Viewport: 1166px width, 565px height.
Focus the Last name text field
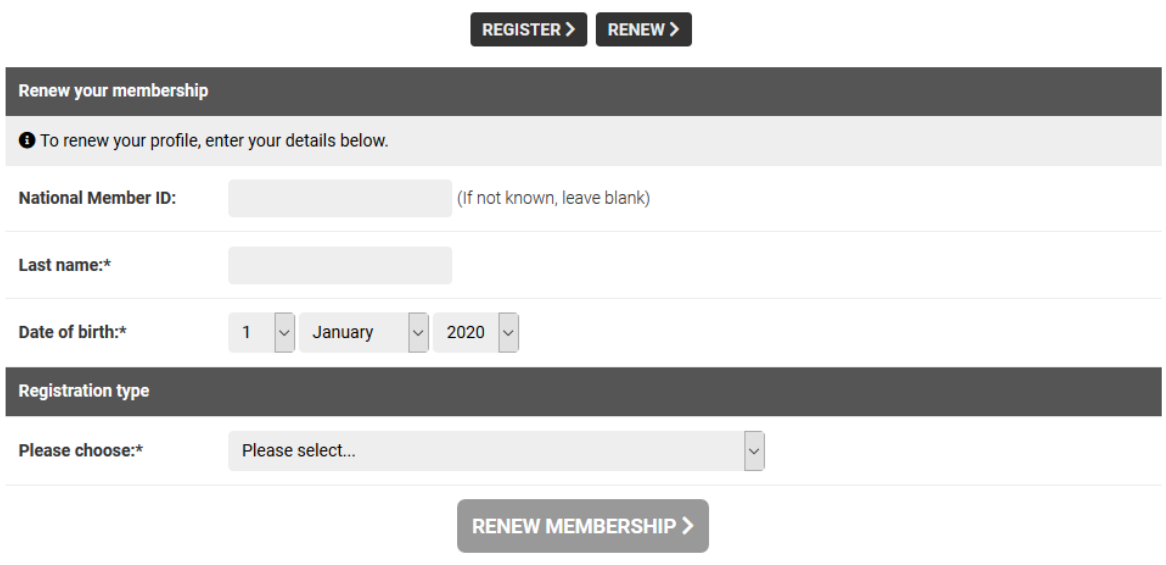[x=340, y=265]
